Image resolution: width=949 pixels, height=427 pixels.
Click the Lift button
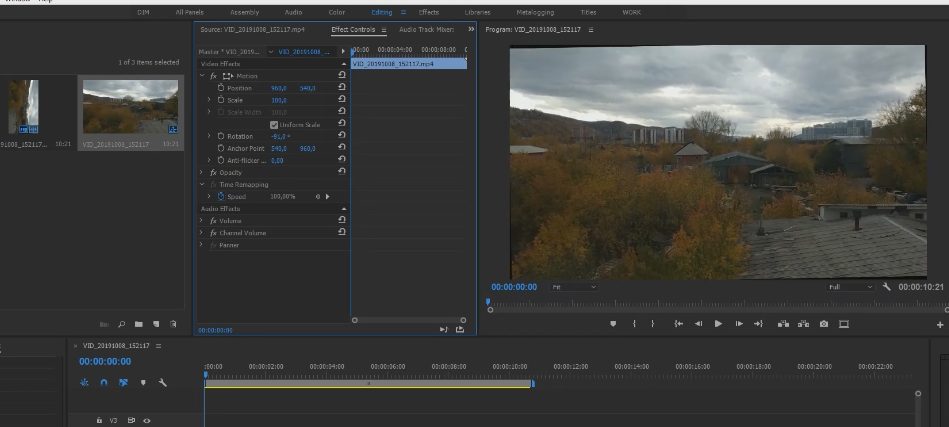point(783,324)
